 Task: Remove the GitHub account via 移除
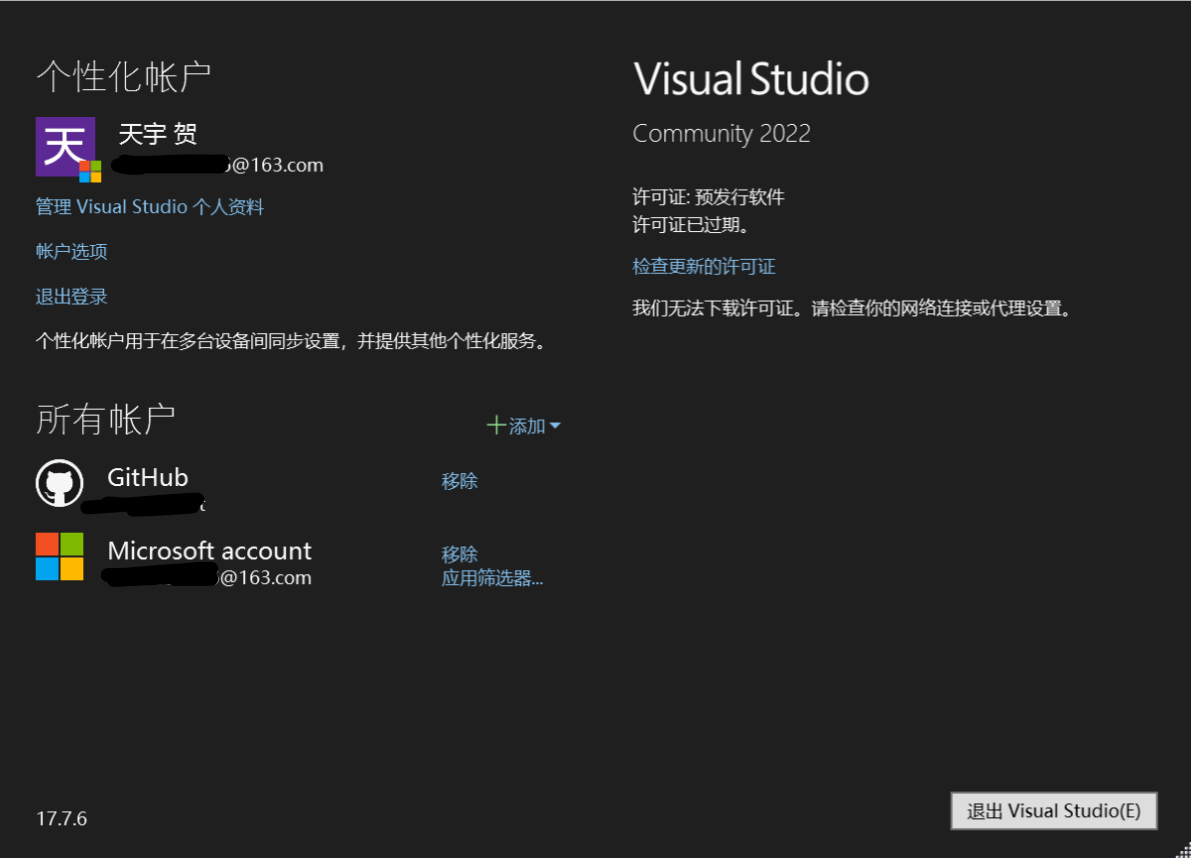[460, 481]
